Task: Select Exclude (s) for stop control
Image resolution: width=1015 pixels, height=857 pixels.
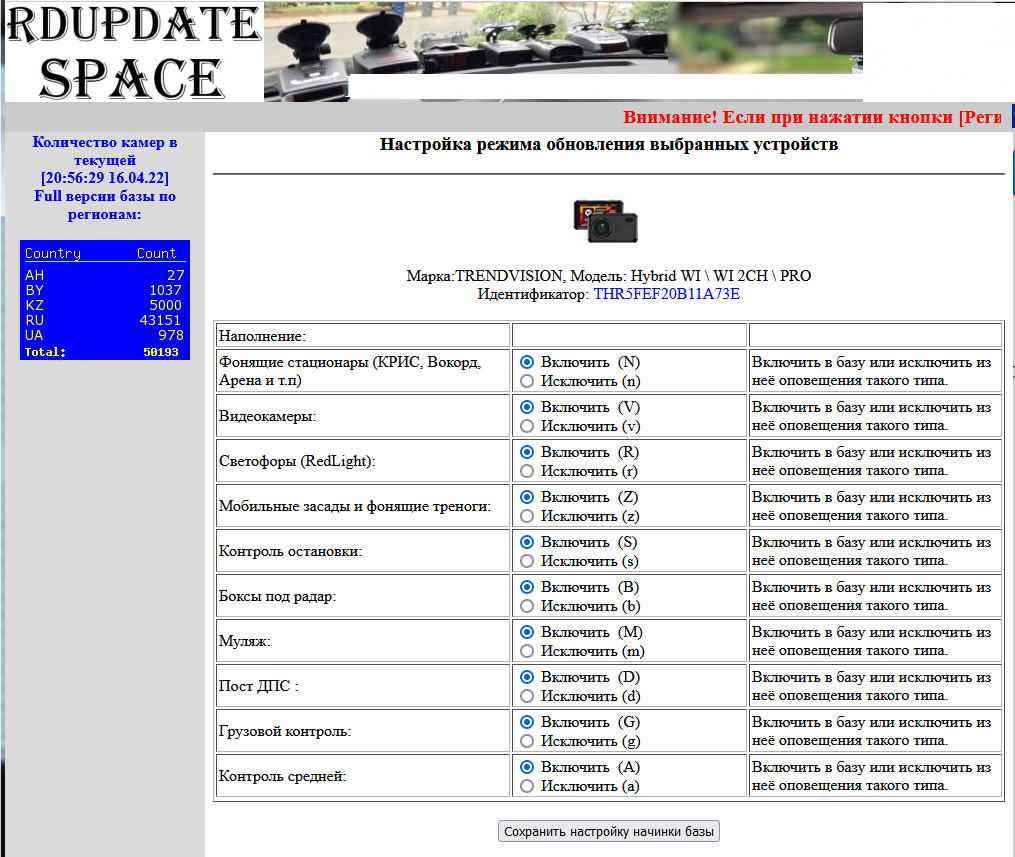Action: [528, 561]
